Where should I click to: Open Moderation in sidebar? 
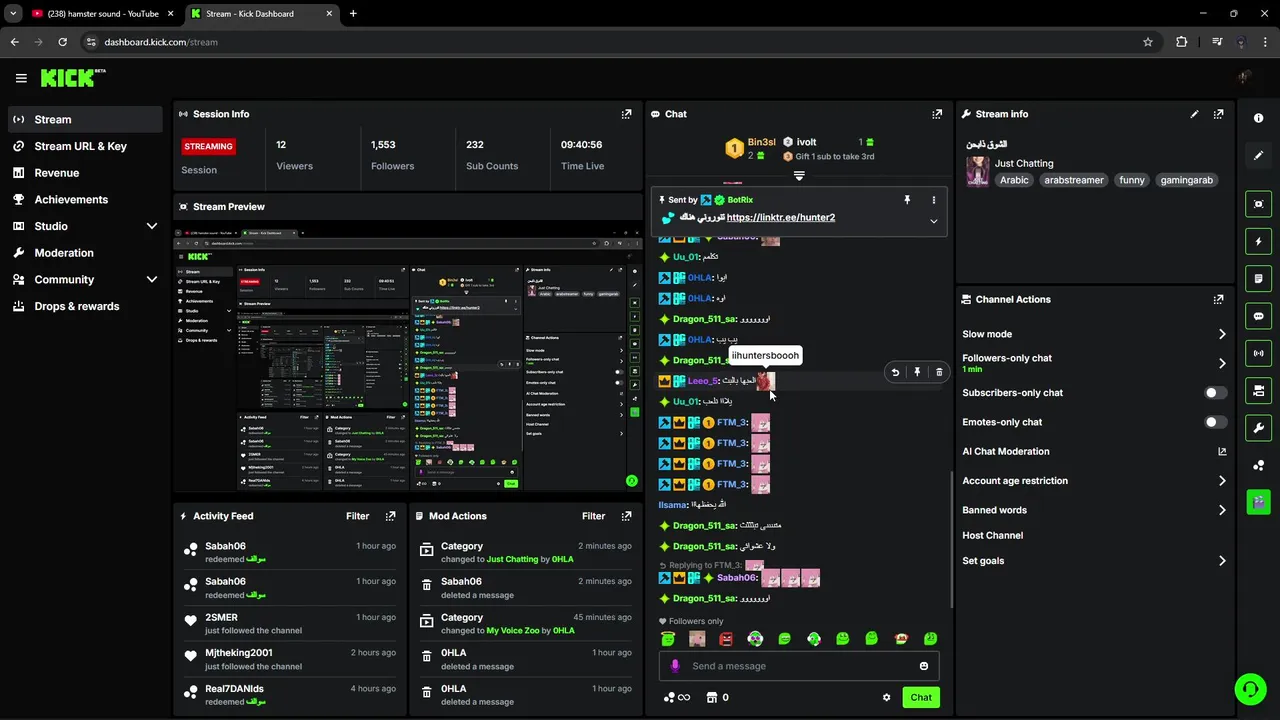coord(85,253)
